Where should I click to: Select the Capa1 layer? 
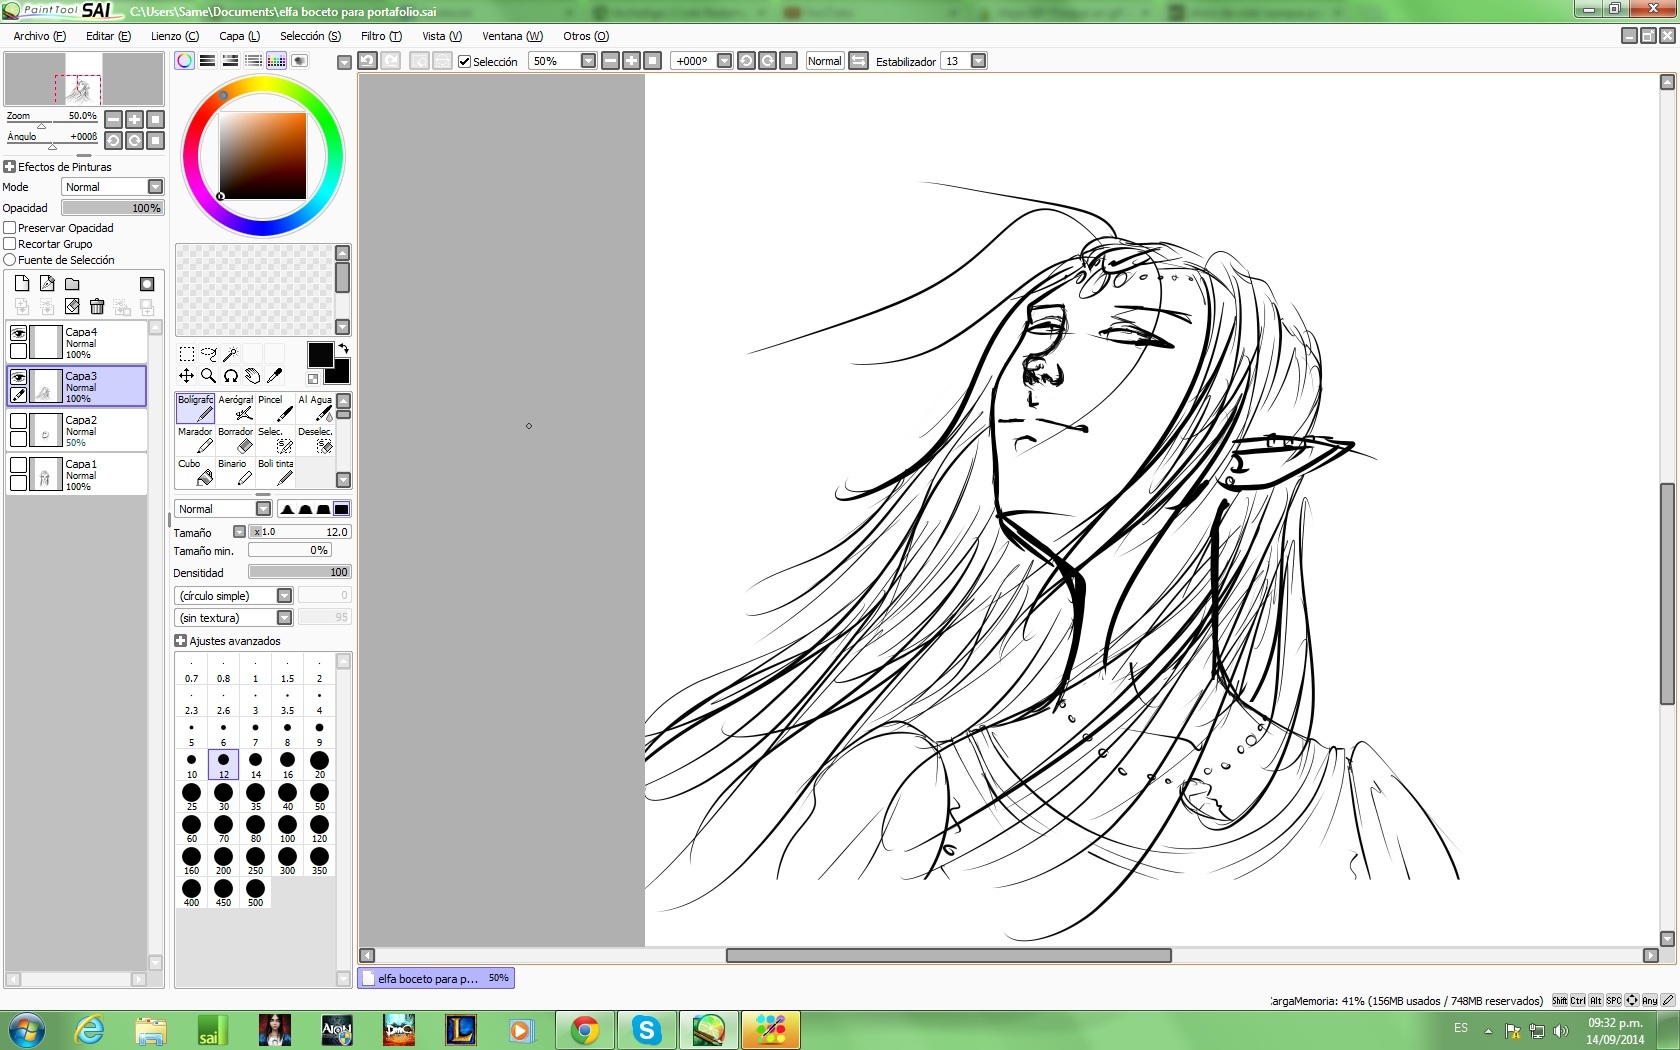click(90, 474)
